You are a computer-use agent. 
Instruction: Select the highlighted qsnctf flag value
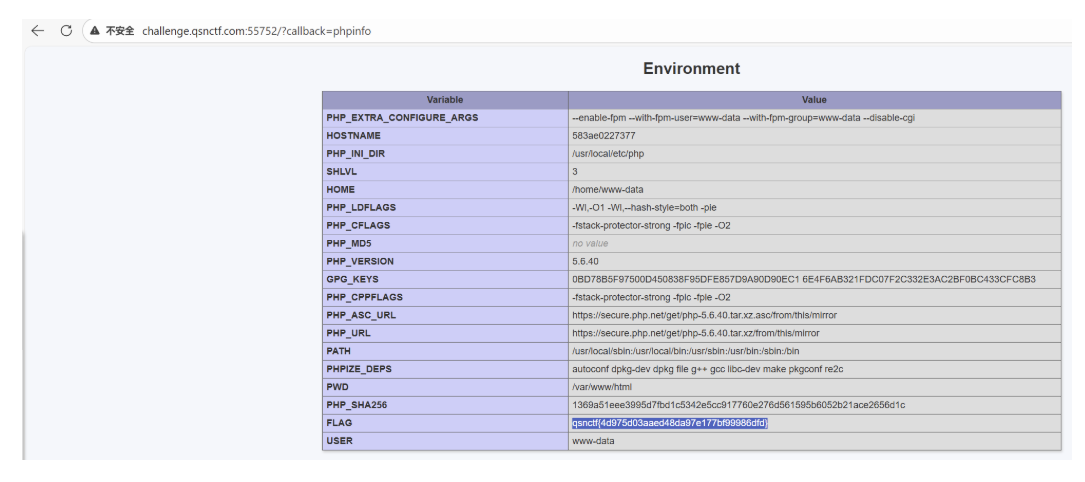(x=669, y=423)
